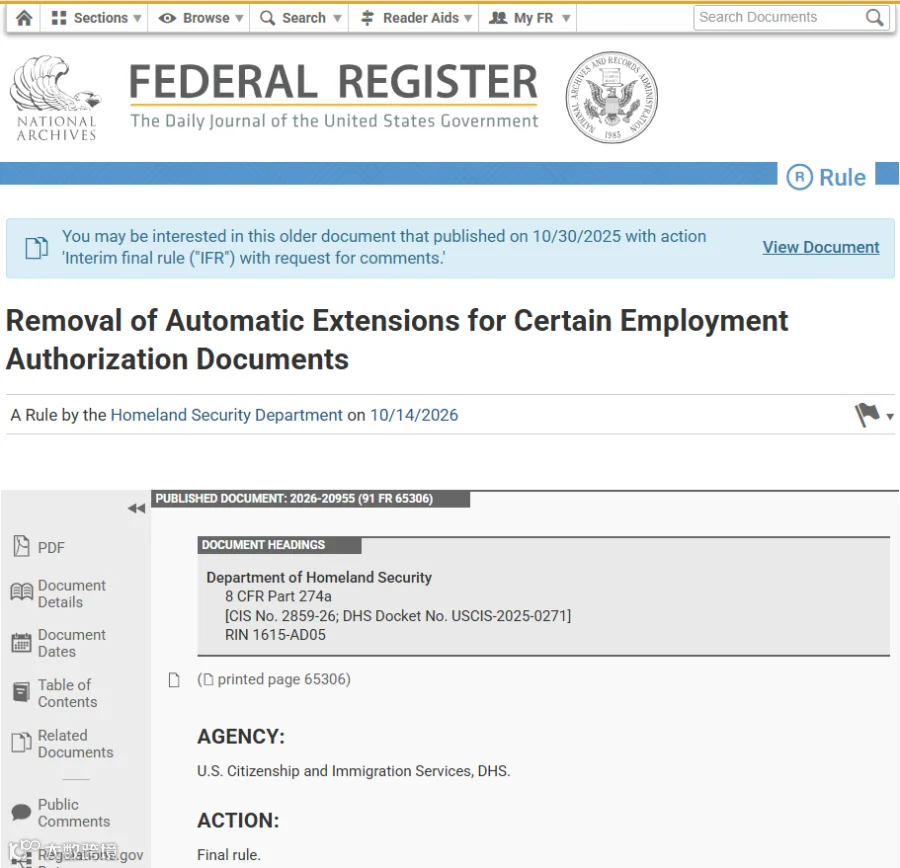The height and width of the screenshot is (868, 900).
Task: Open the flag dropdown arrow
Action: coord(890,417)
